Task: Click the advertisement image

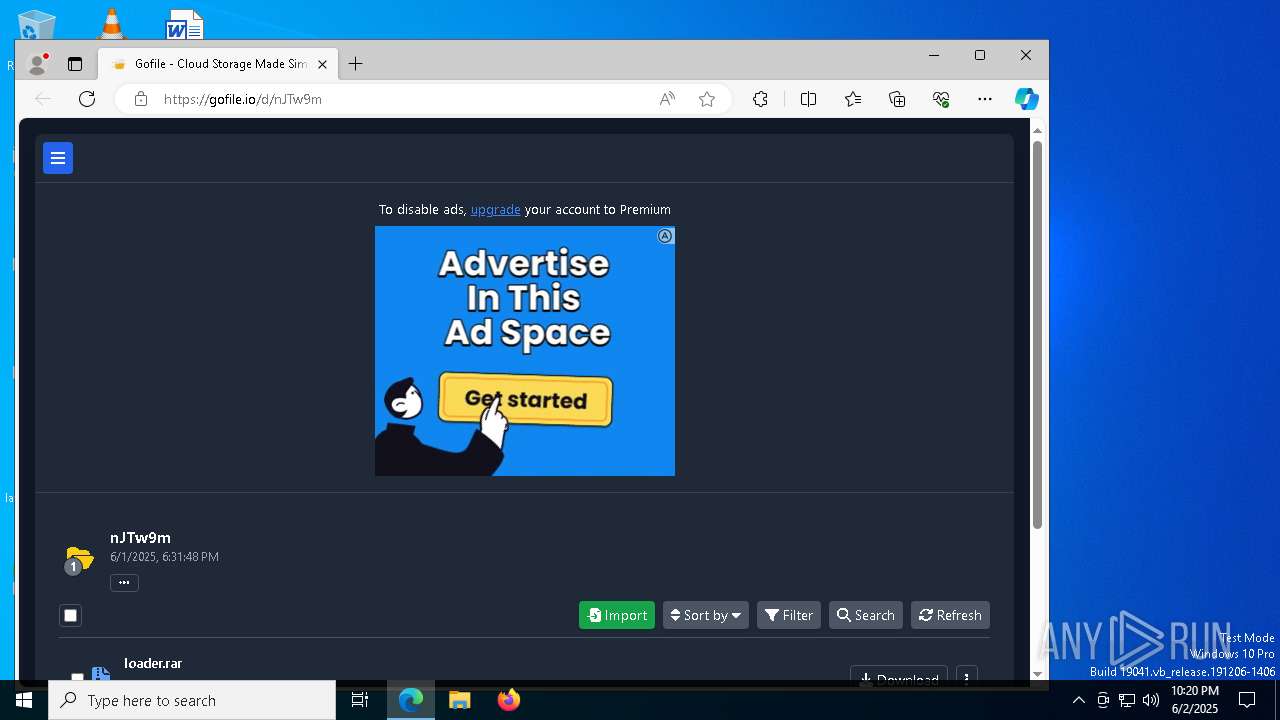Action: 525,351
